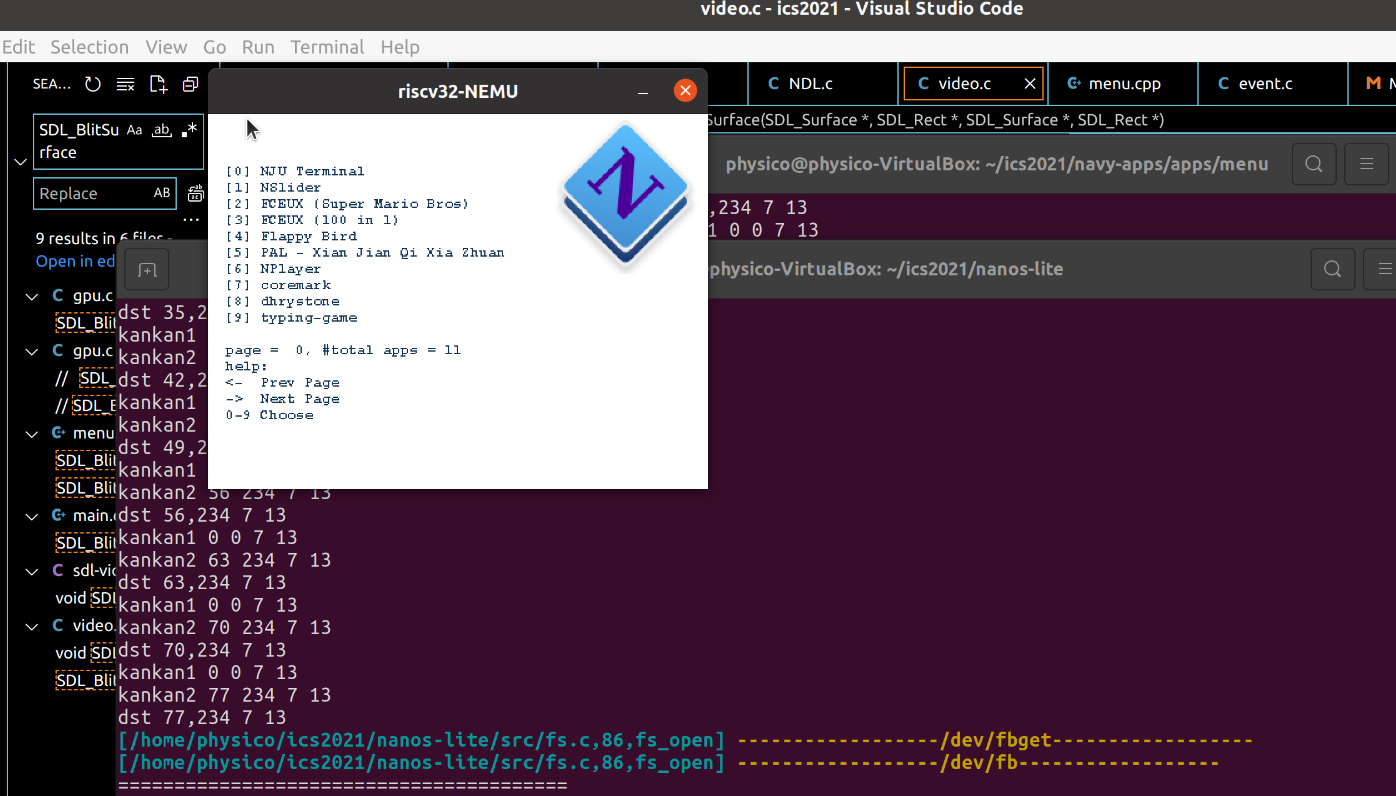Click search icon in nanos-lite terminal
Viewport: 1396px width, 796px height.
tap(1332, 269)
